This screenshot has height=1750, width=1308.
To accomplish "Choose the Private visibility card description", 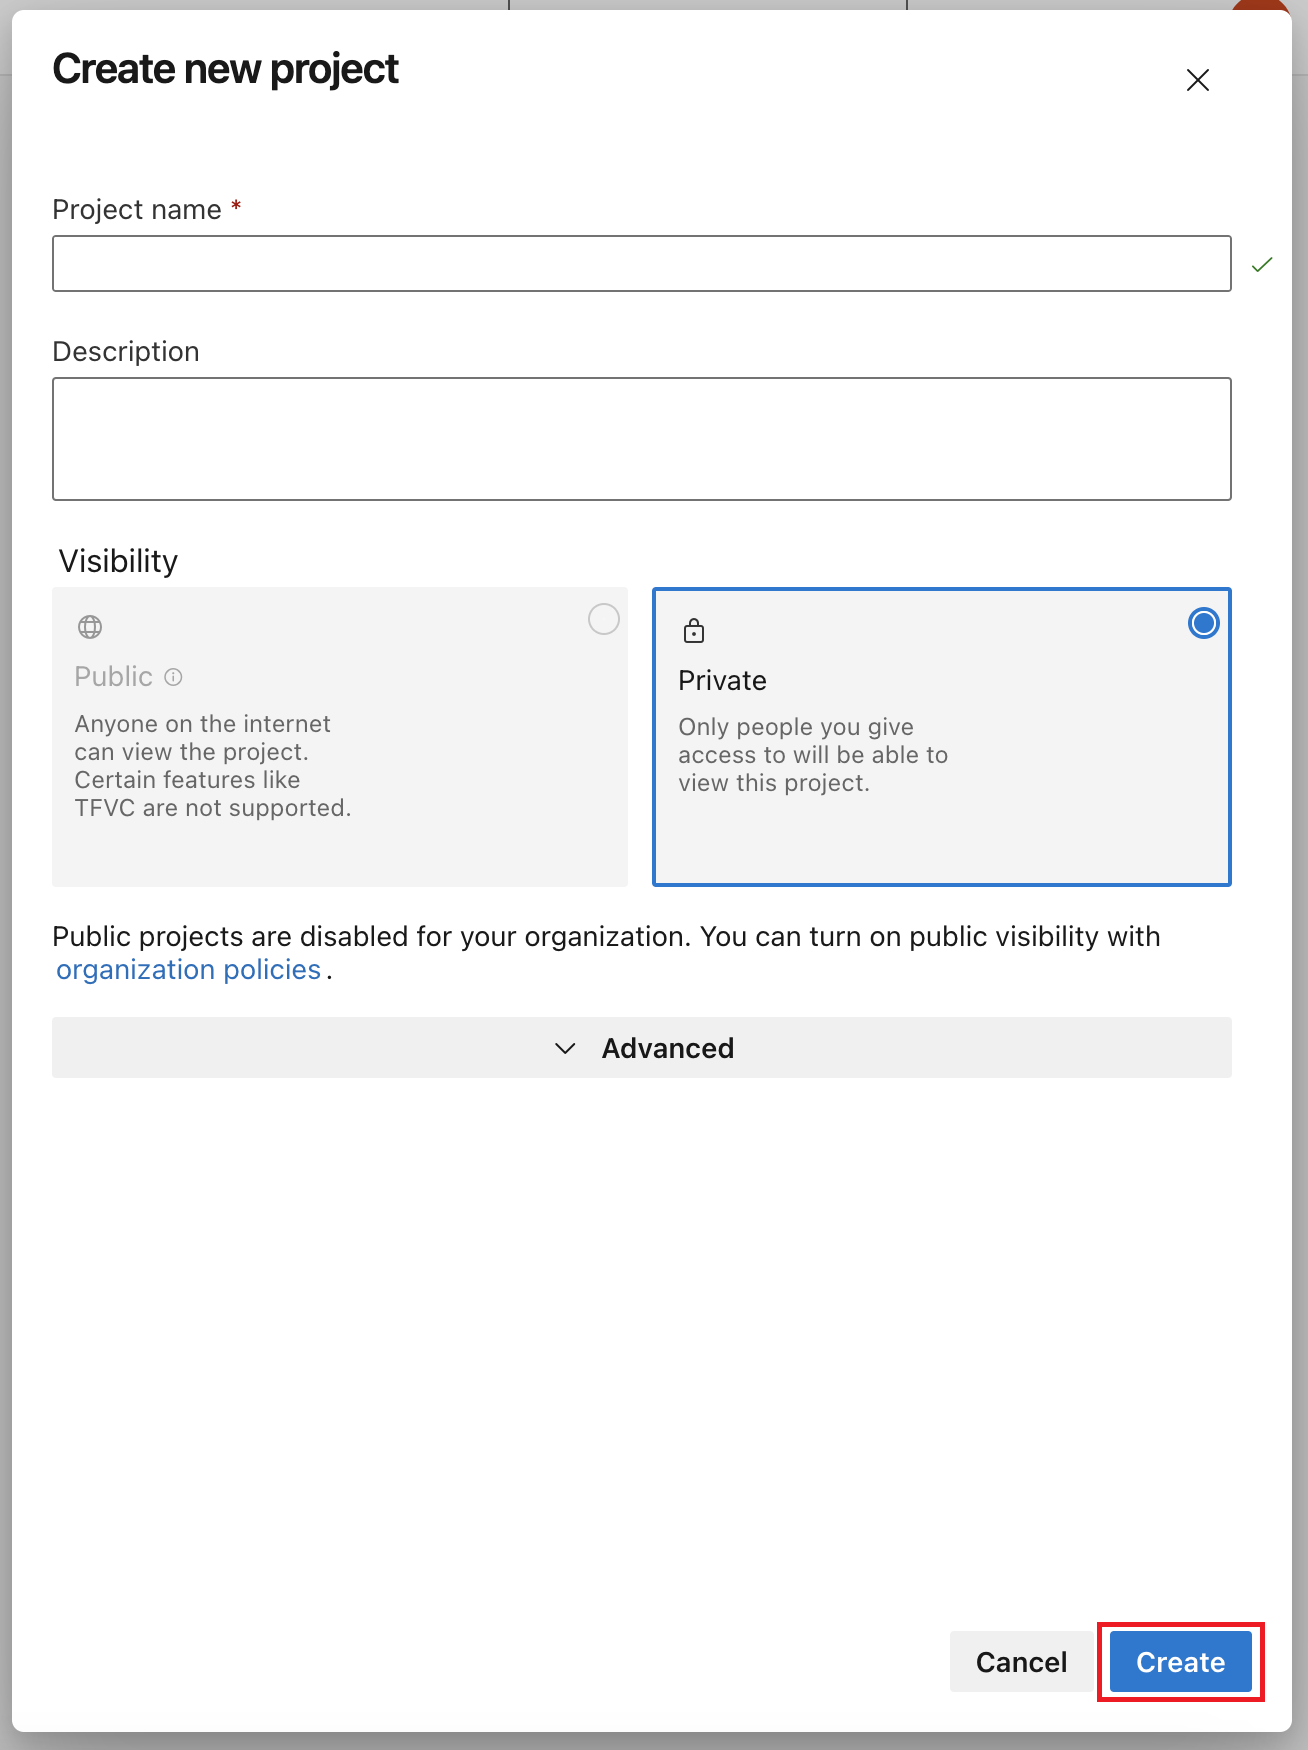I will coord(813,755).
